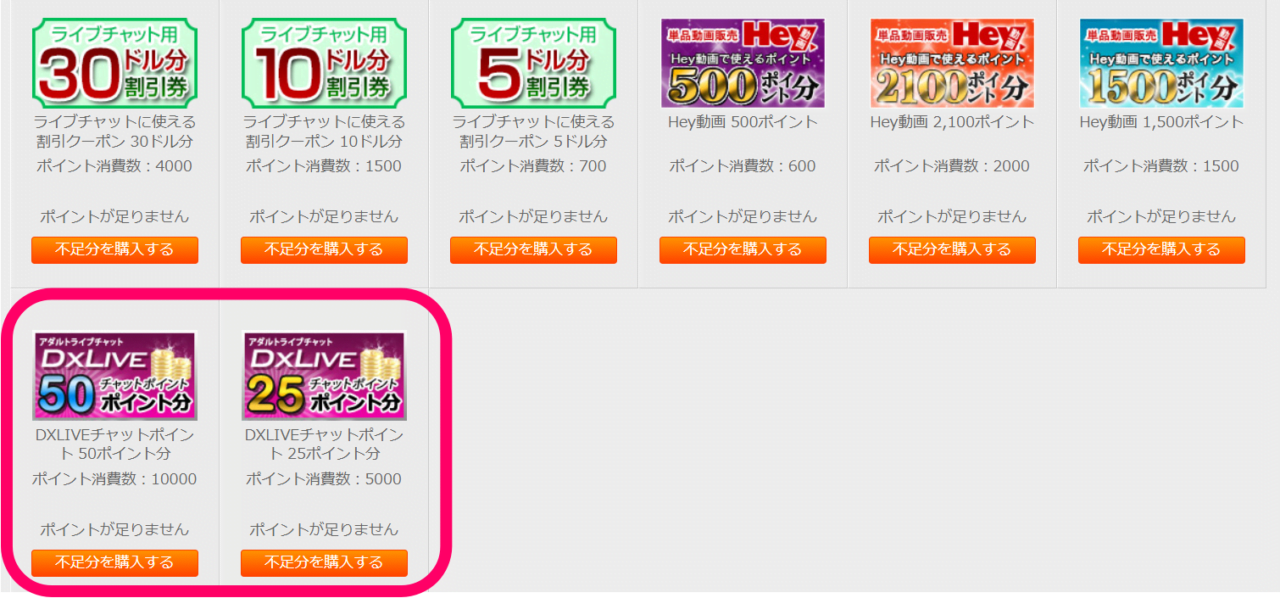1280x598 pixels.
Task: Buy shortage for the 30ドル分 coupon
Action: (x=115, y=250)
